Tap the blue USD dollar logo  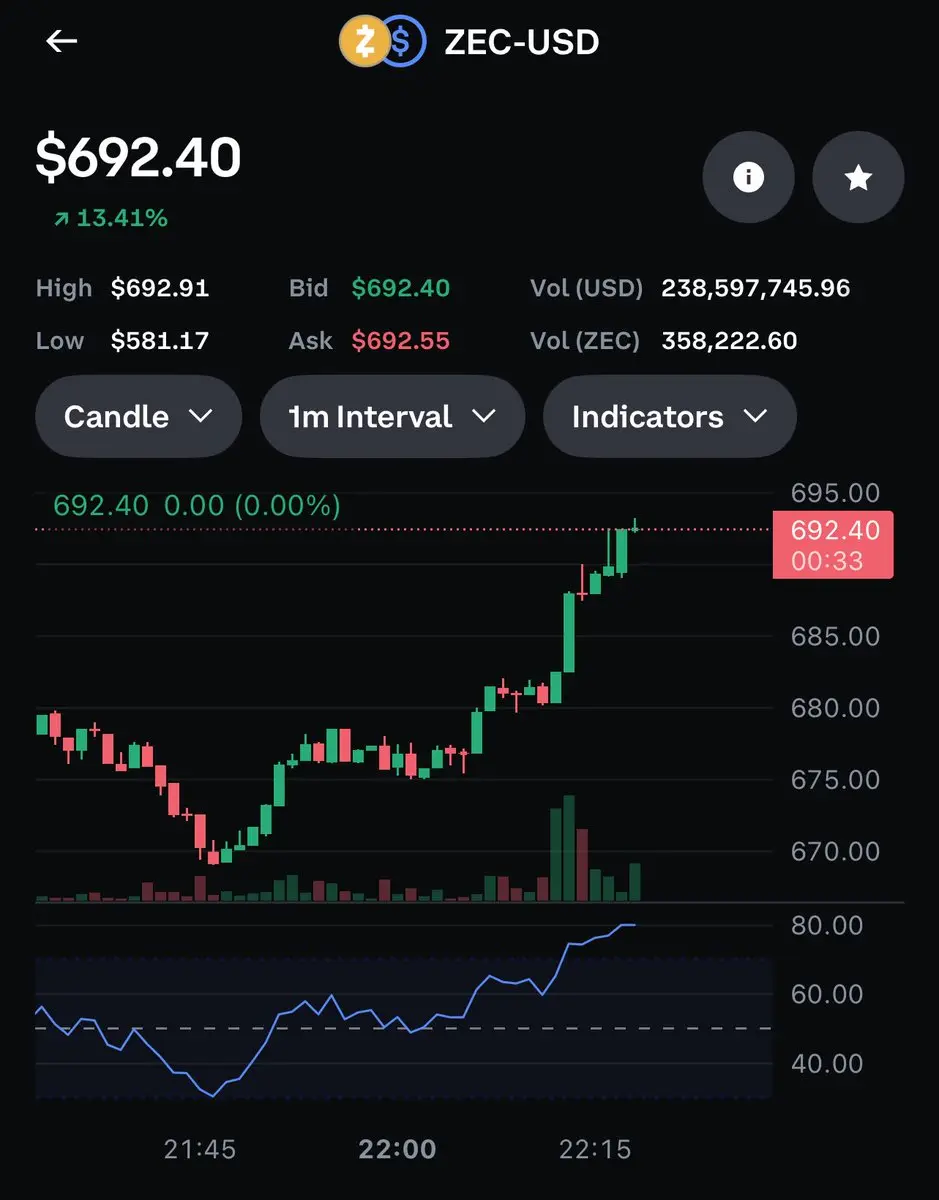(402, 42)
